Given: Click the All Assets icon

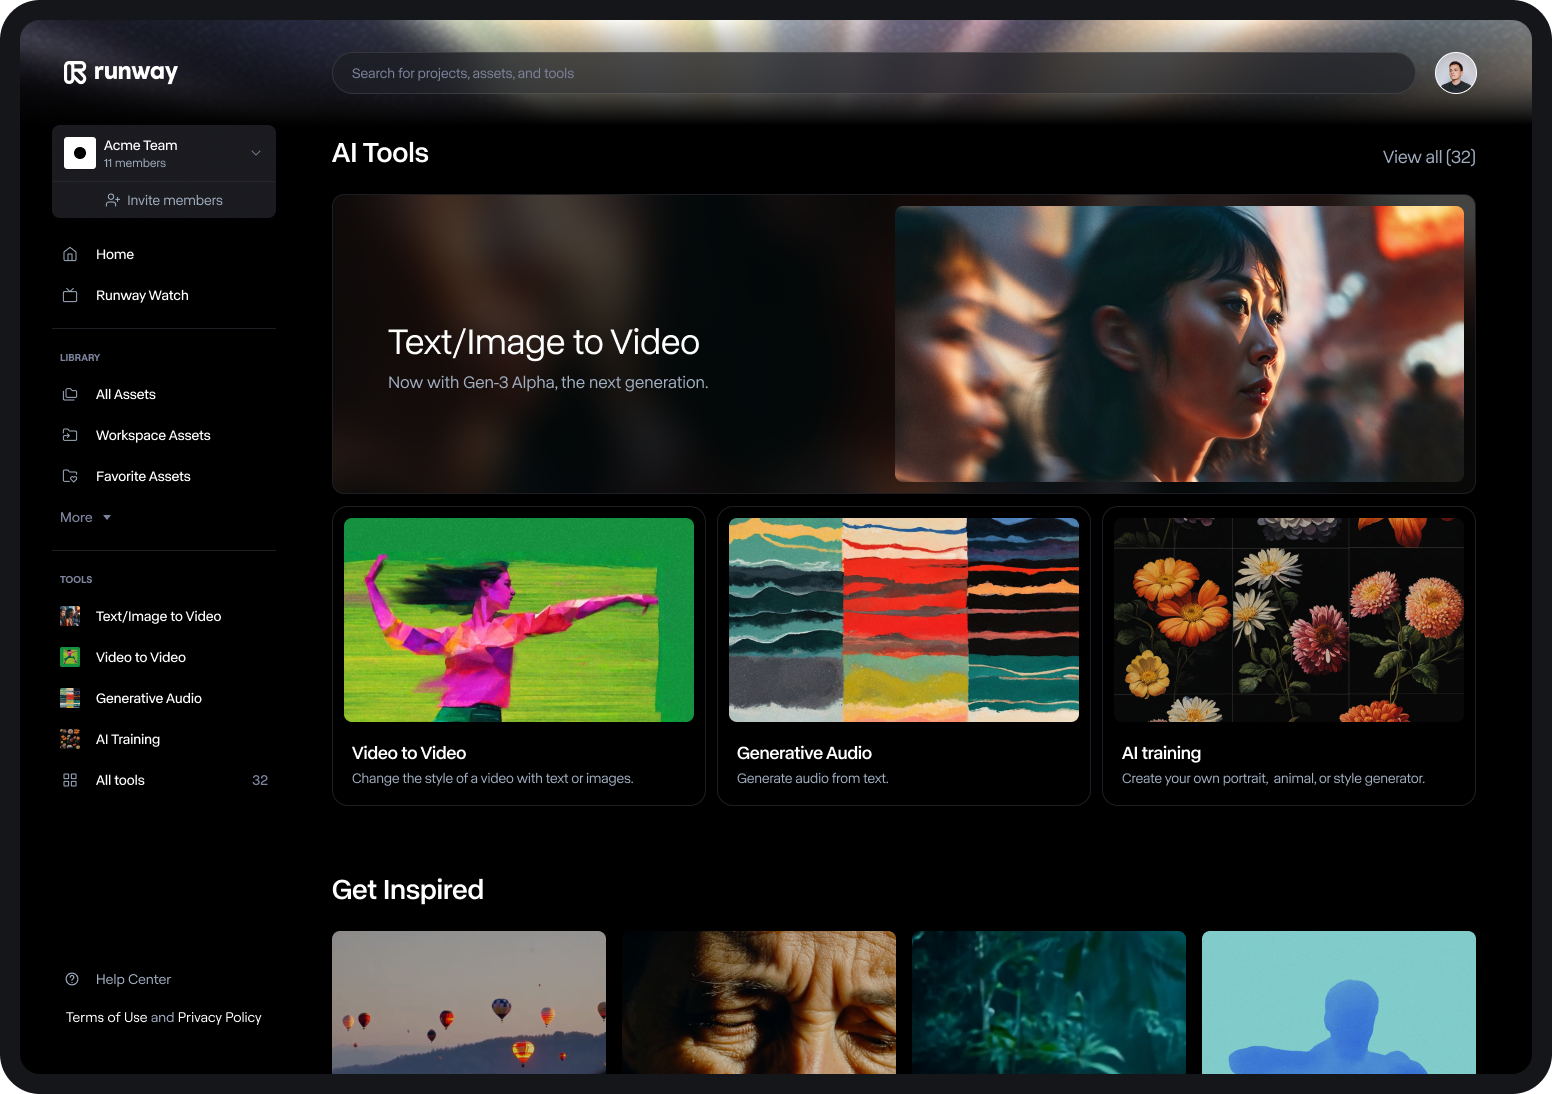Looking at the screenshot, I should coord(70,394).
